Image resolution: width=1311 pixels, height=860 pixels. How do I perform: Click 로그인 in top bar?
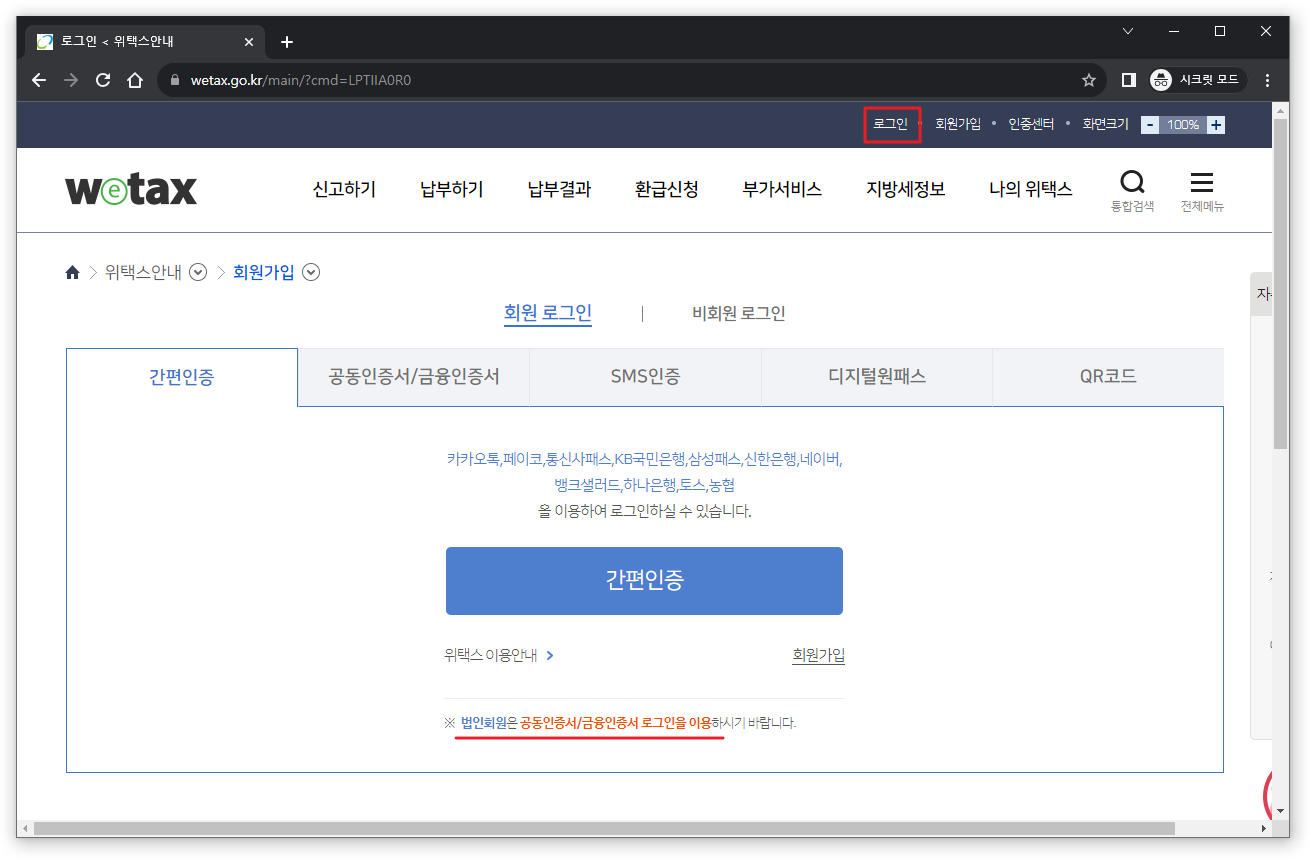pyautogui.click(x=891, y=124)
